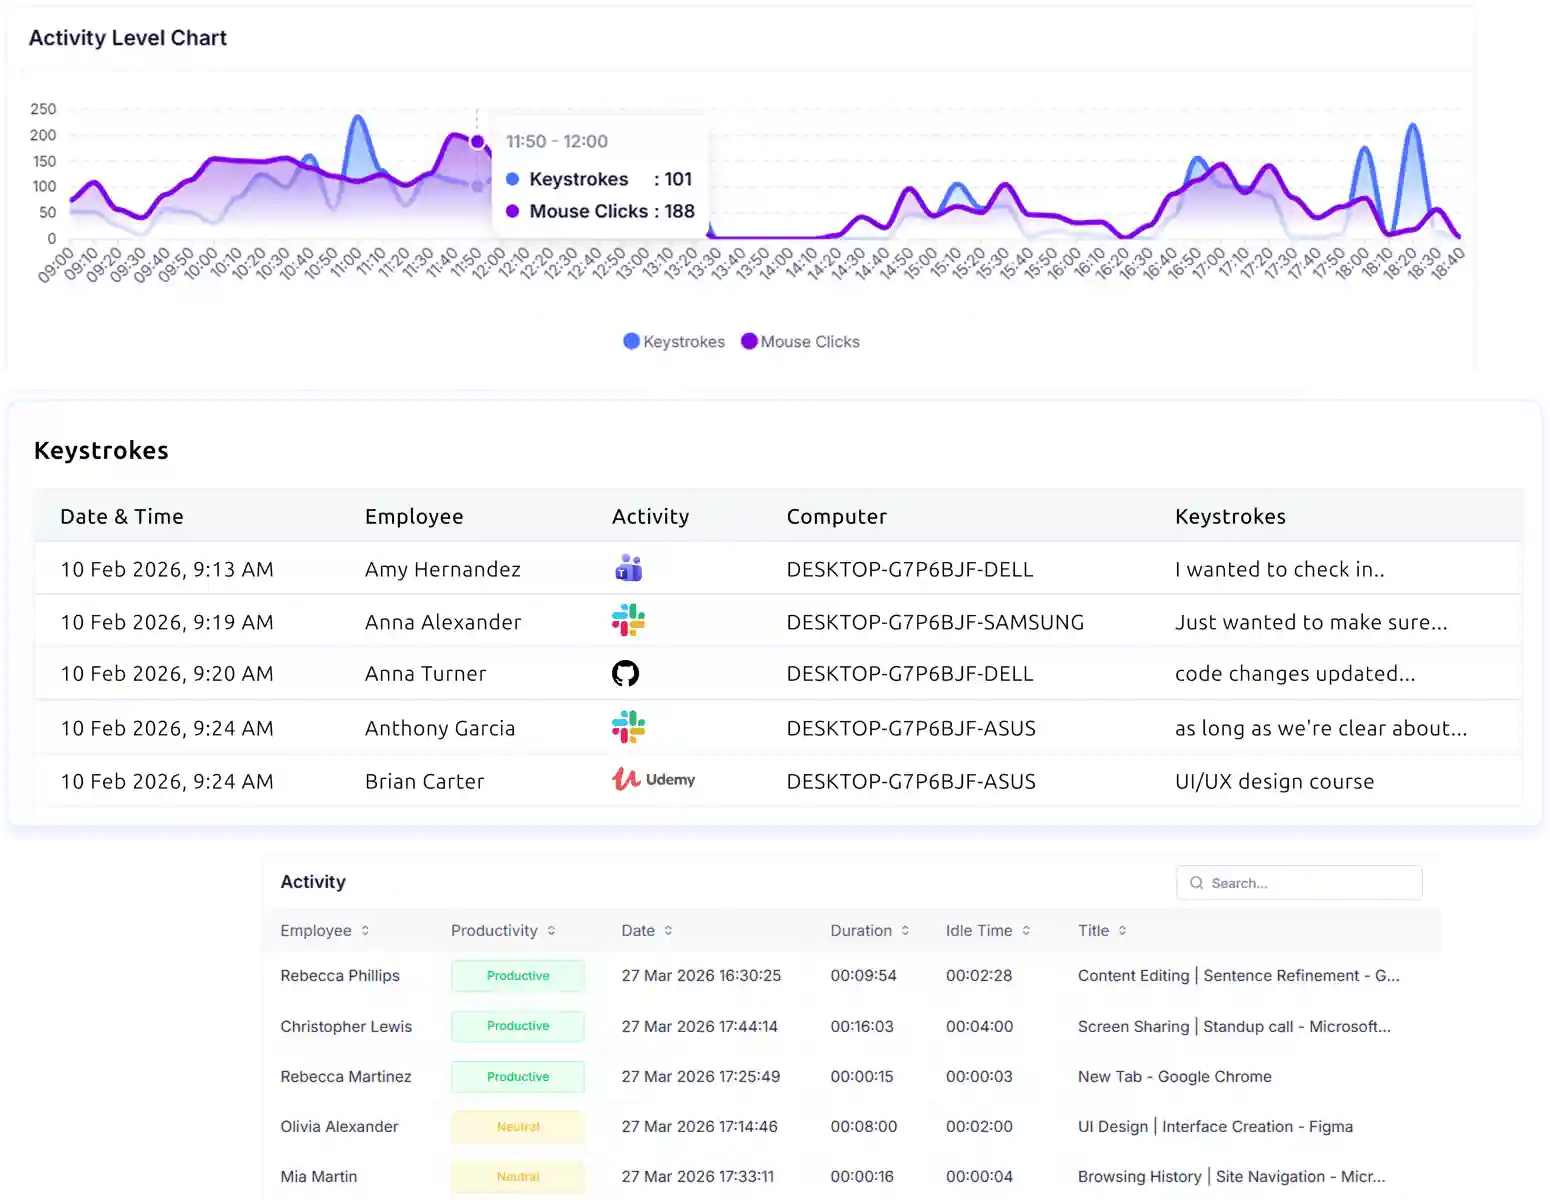Click the Slack icon in Anthony Garcia's row
Image resolution: width=1550 pixels, height=1200 pixels.
628,727
